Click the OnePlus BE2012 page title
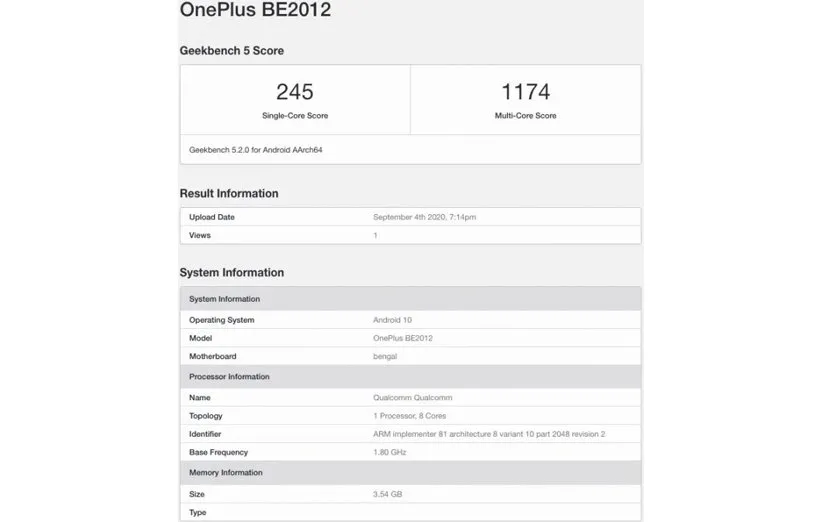The image size is (822, 522). pyautogui.click(x=255, y=12)
